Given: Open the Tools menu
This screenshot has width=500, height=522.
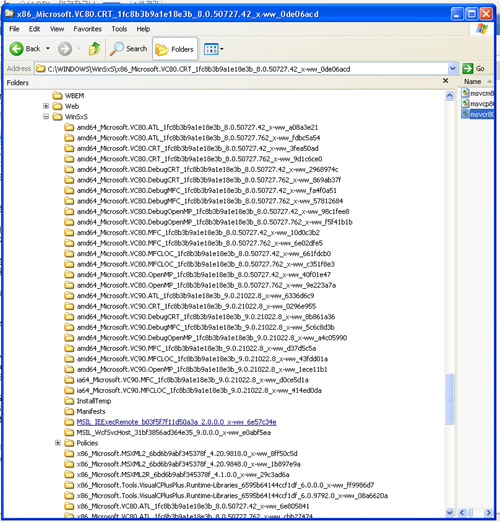Looking at the screenshot, I should 119,29.
